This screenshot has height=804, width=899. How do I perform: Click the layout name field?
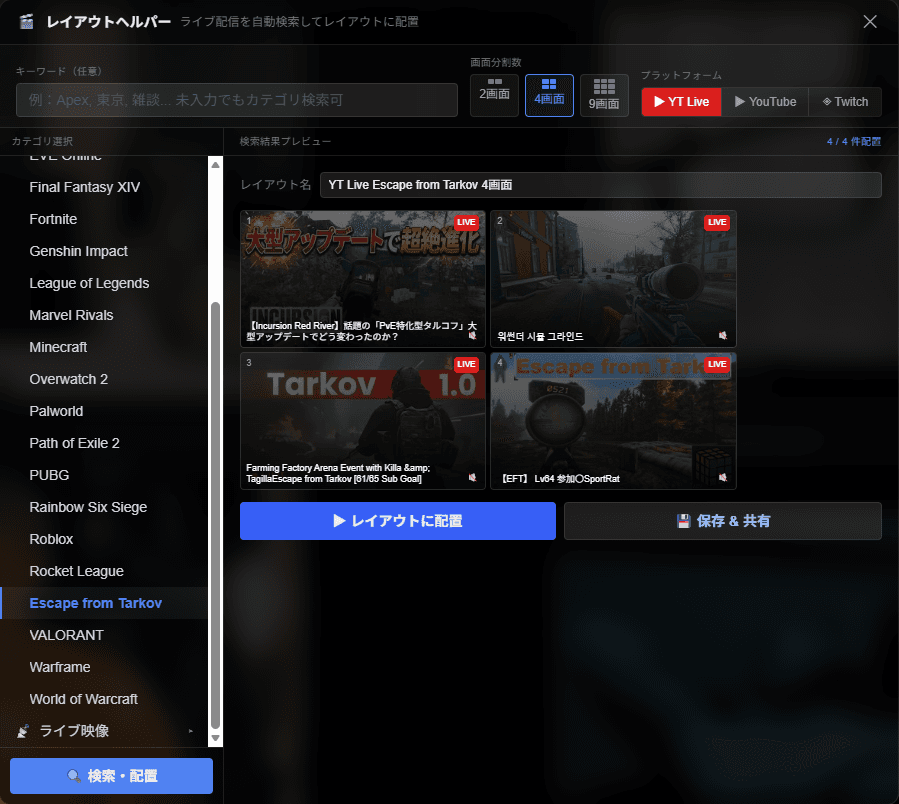click(601, 185)
